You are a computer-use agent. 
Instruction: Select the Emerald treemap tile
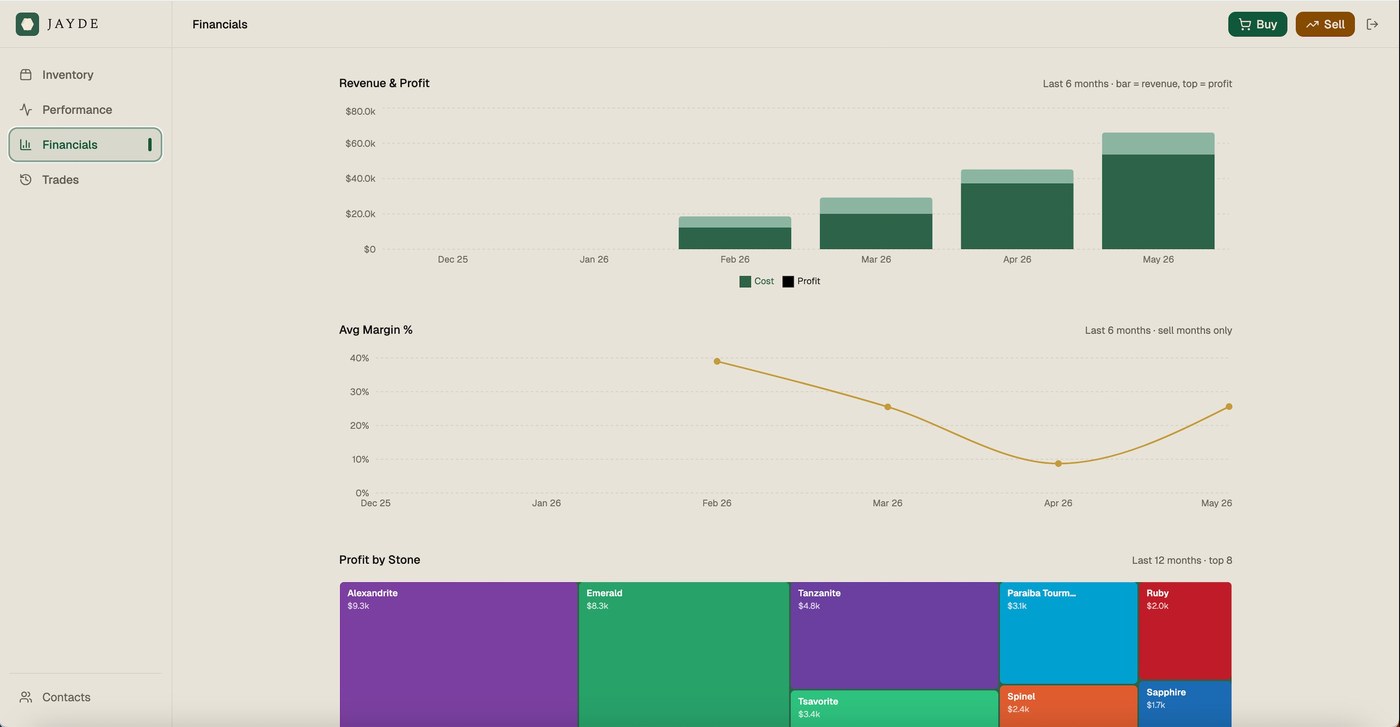pos(684,655)
